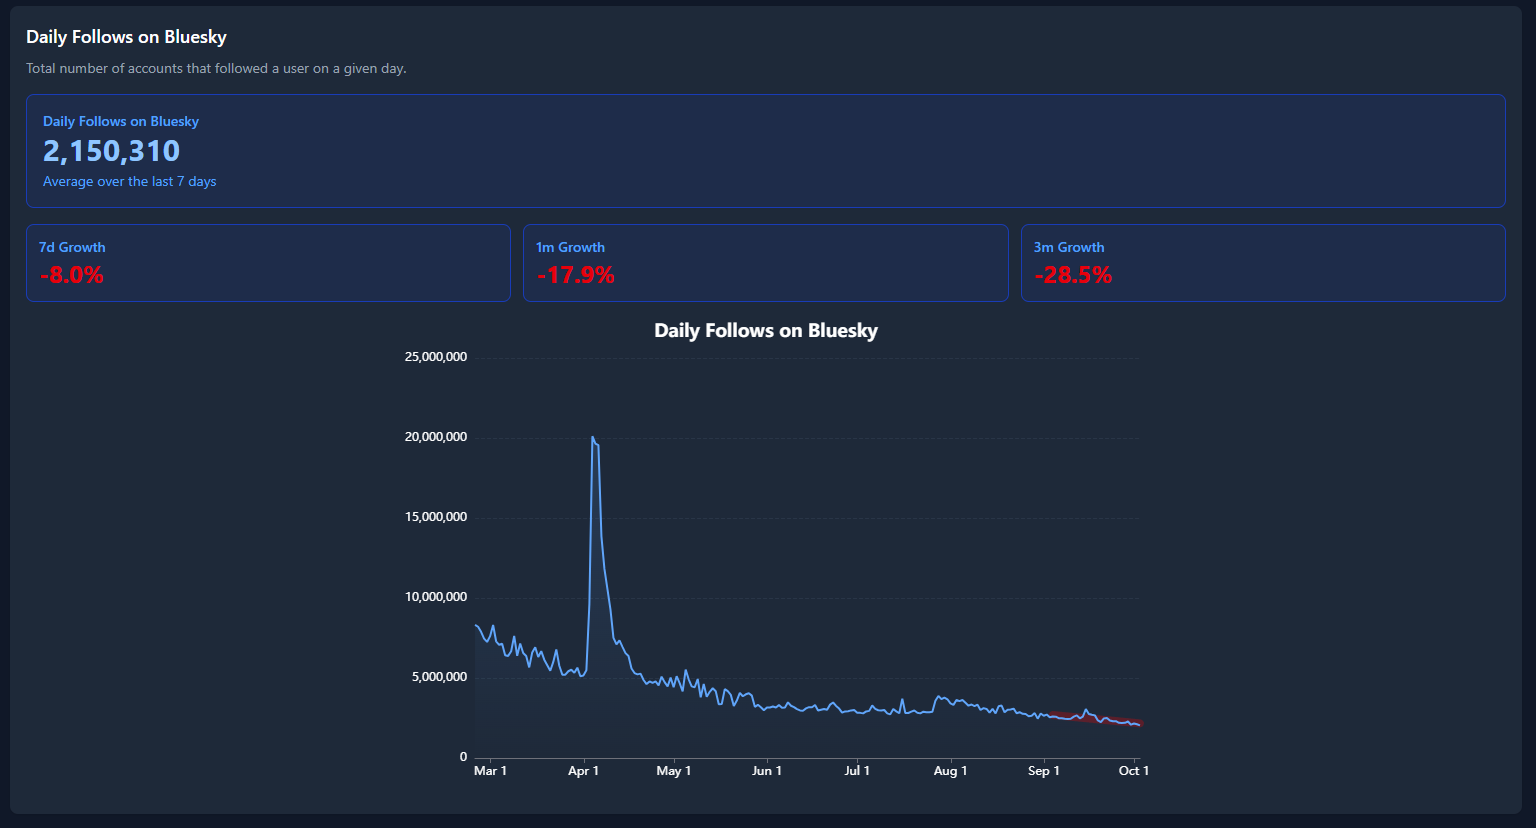
Task: Select the 7d Growth card
Action: coord(268,263)
